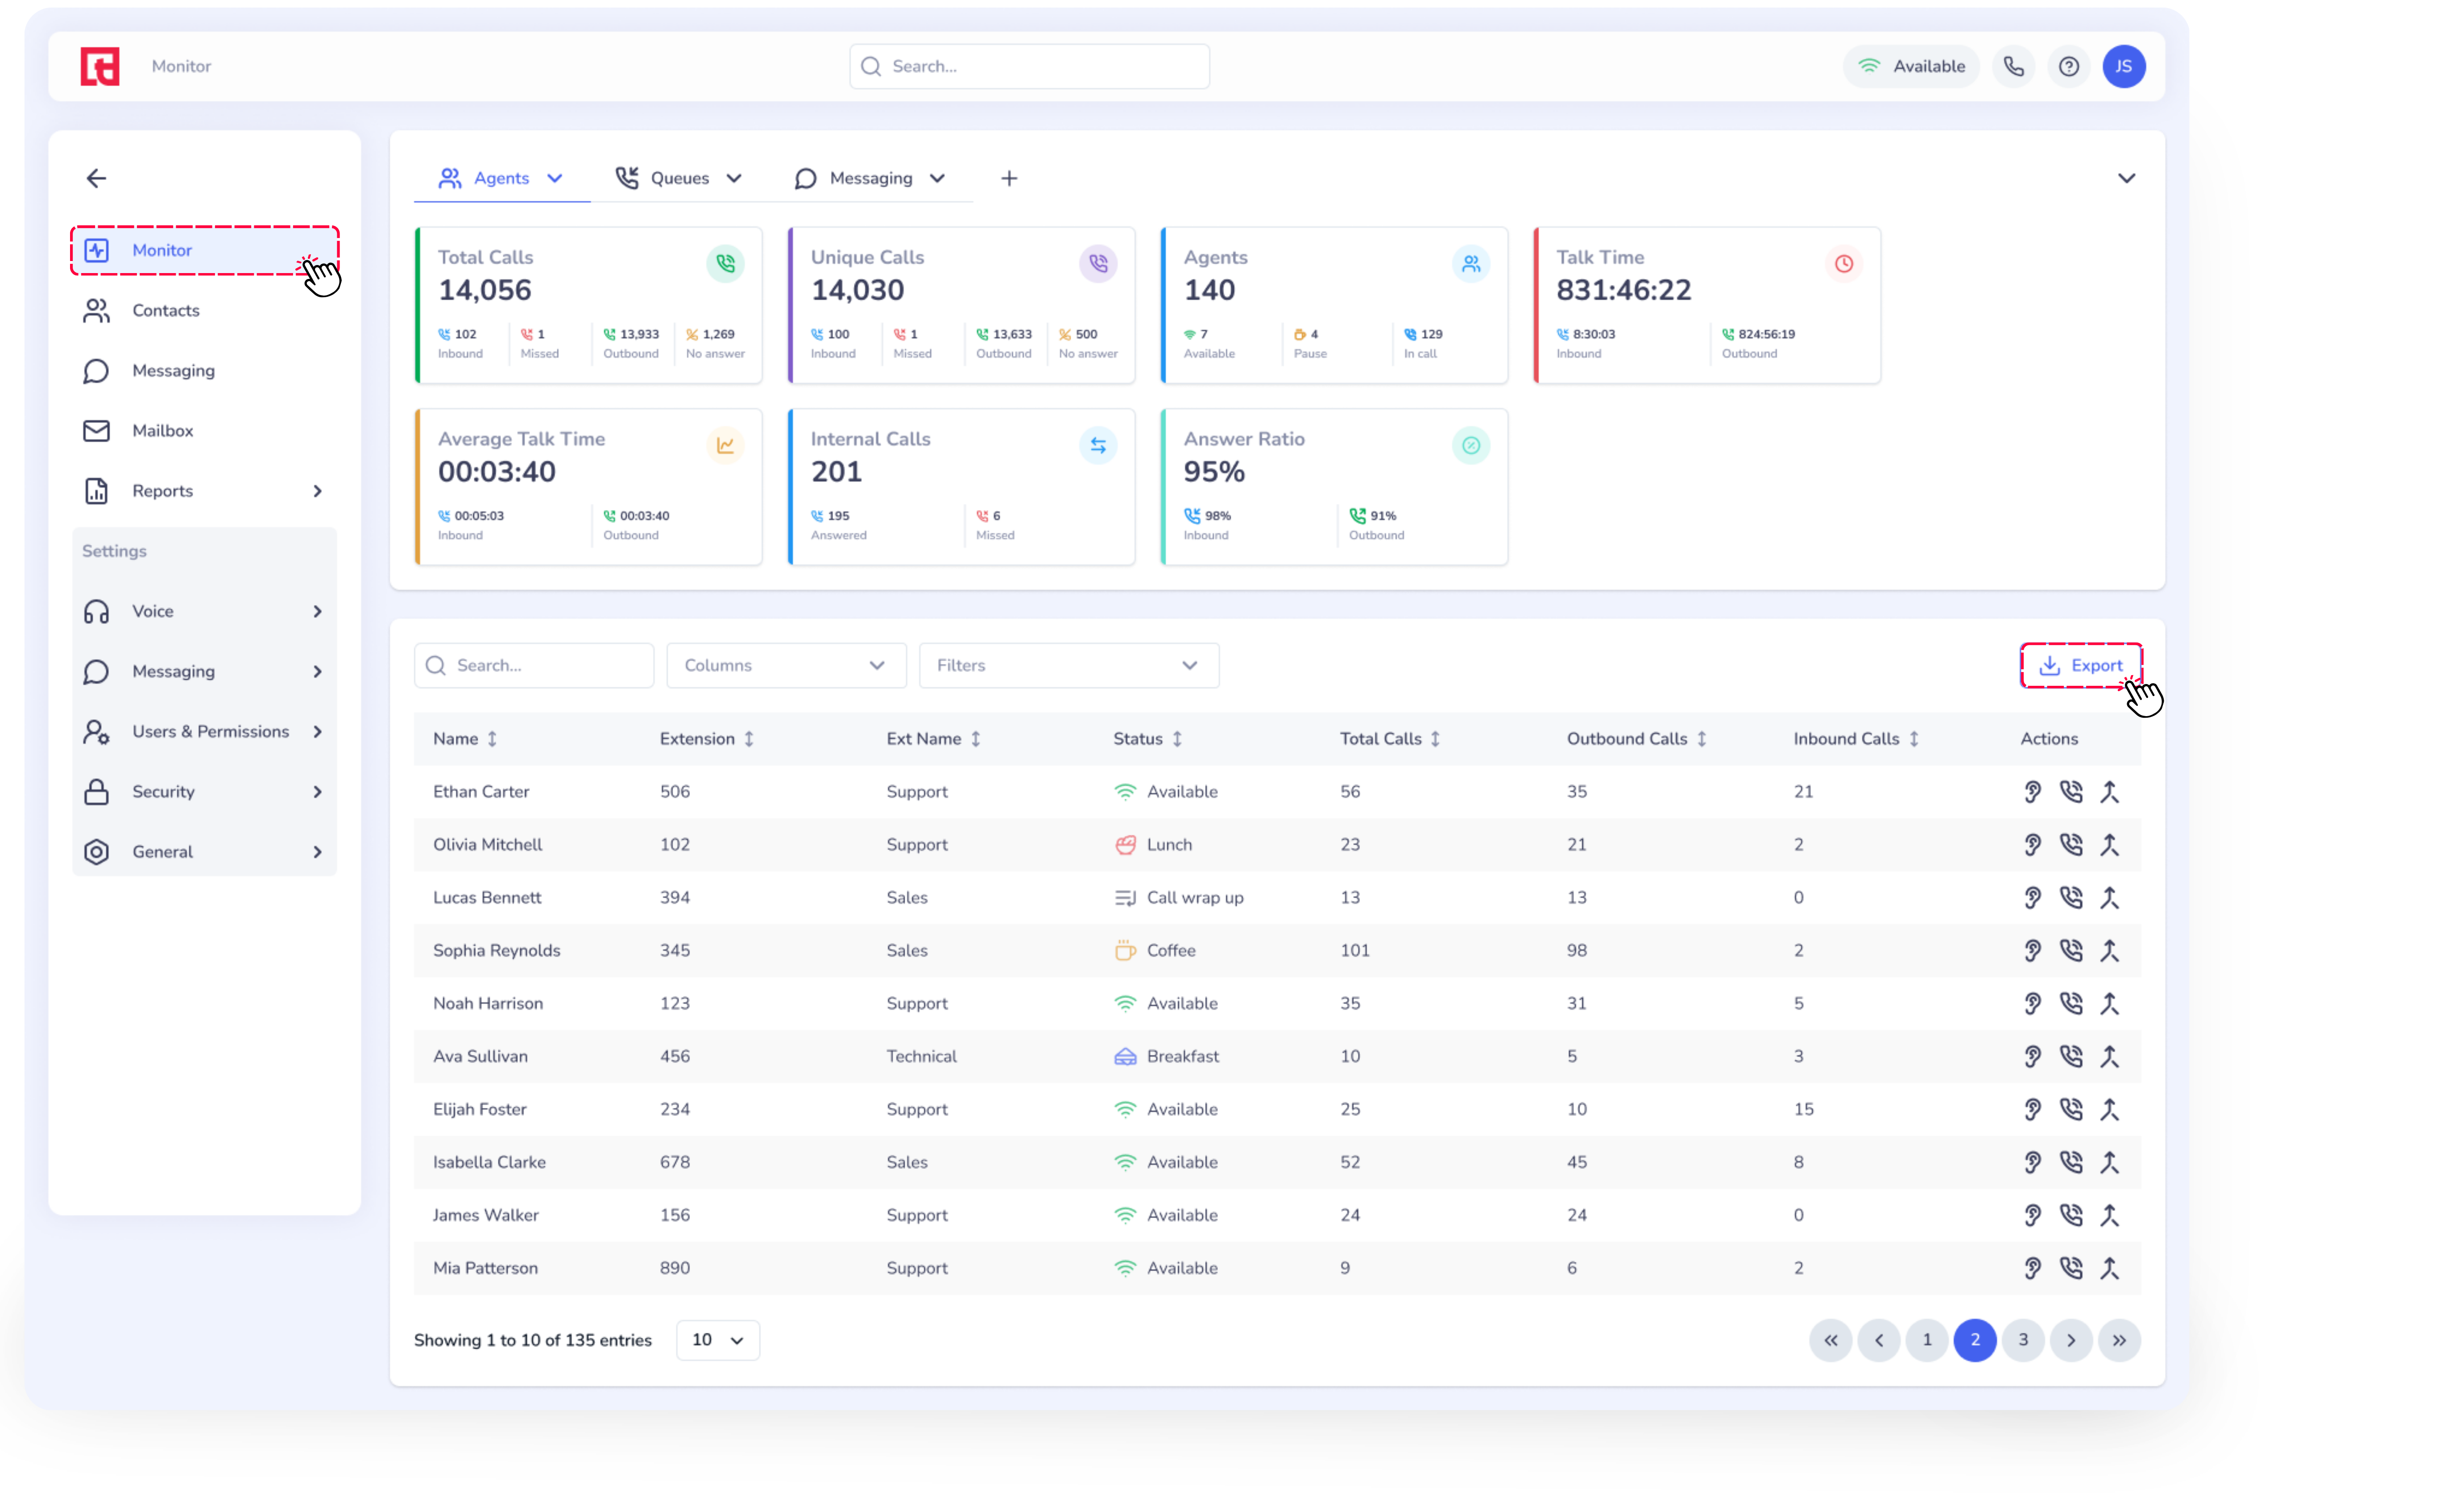The width and height of the screenshot is (2464, 1501).
Task: Click the phone icon in the top bar
Action: [2013, 66]
